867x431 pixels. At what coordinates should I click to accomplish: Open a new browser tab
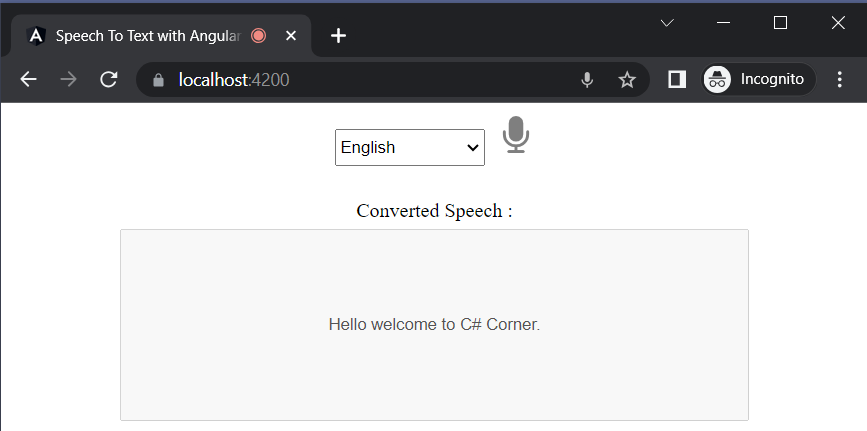(x=339, y=36)
